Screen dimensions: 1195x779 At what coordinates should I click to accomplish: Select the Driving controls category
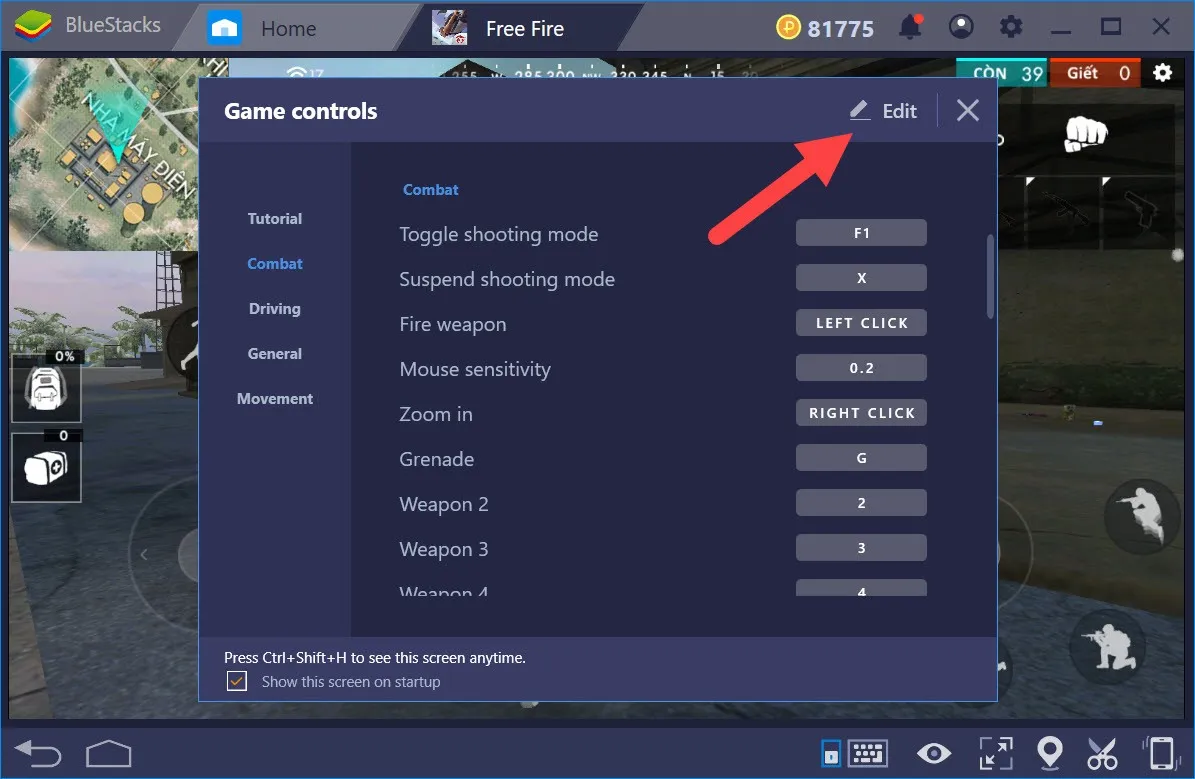275,309
